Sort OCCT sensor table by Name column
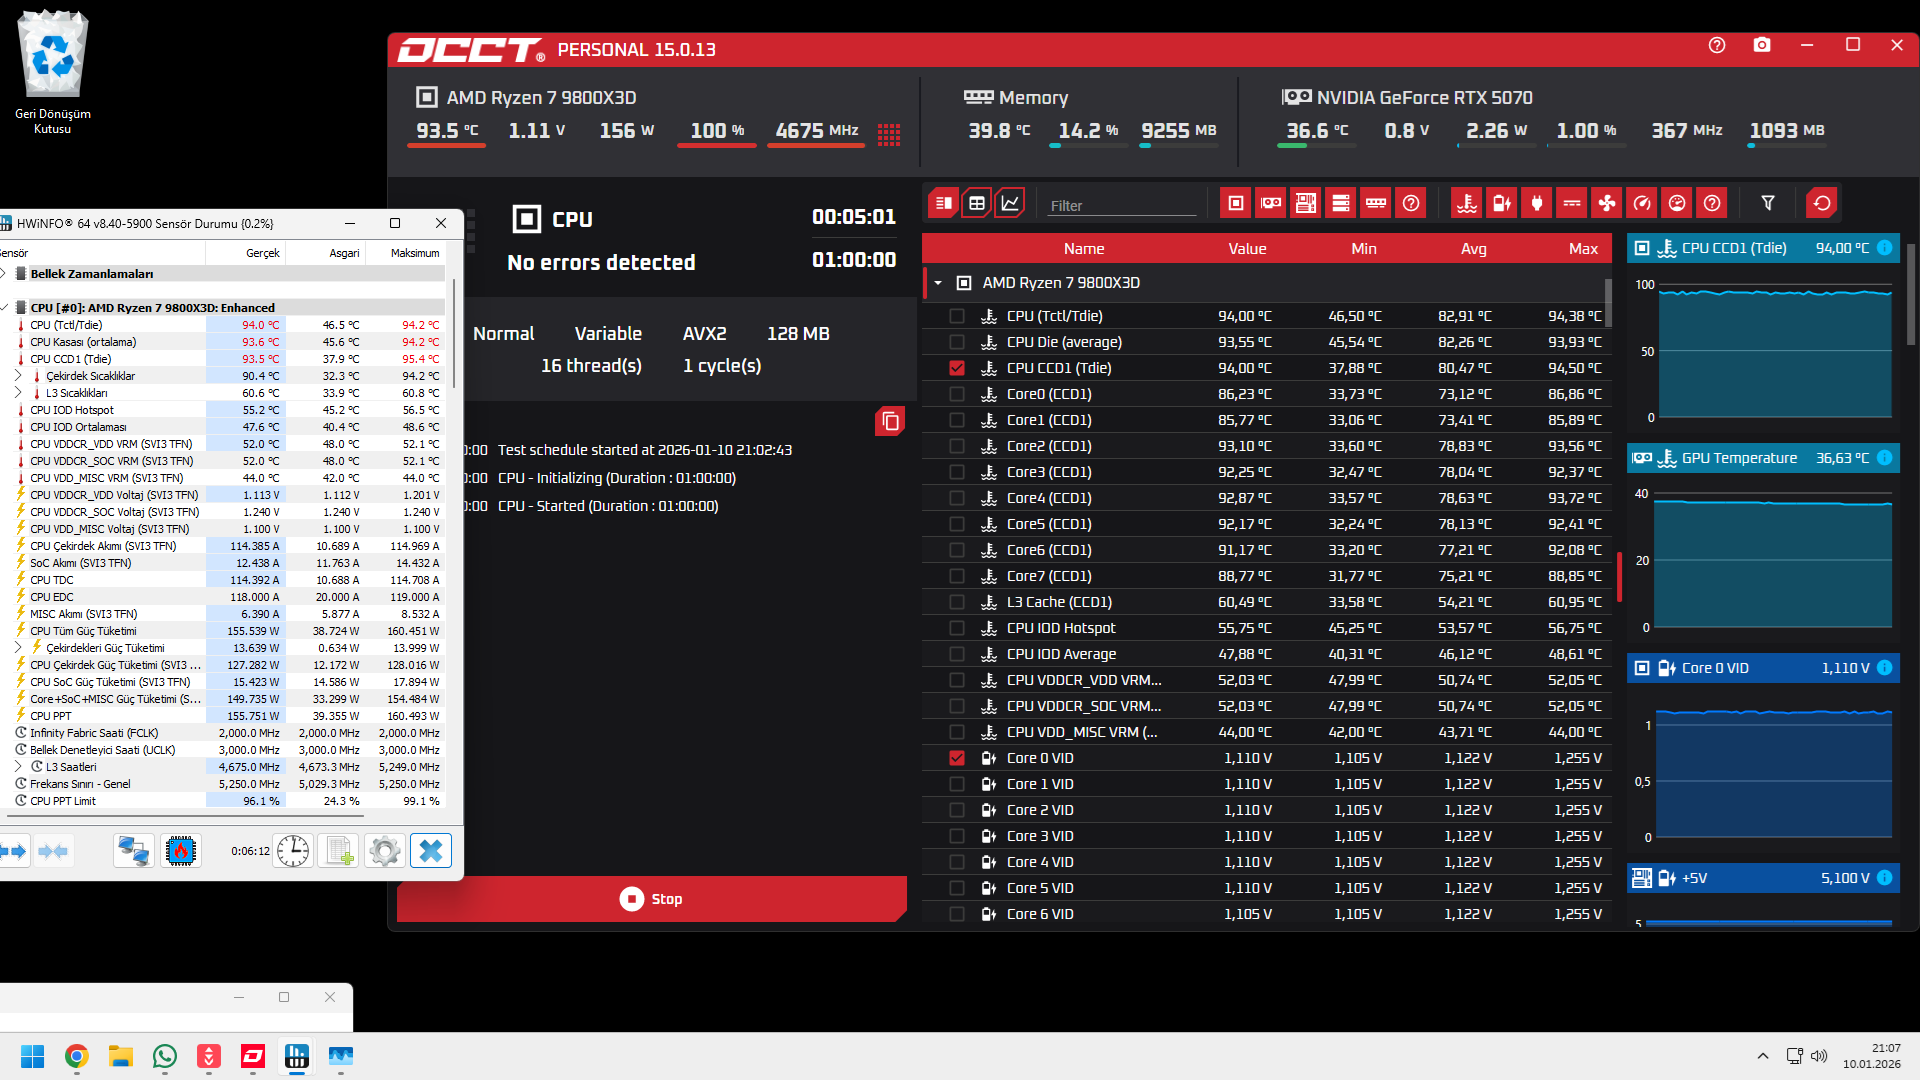The height and width of the screenshot is (1080, 1920). click(1084, 249)
